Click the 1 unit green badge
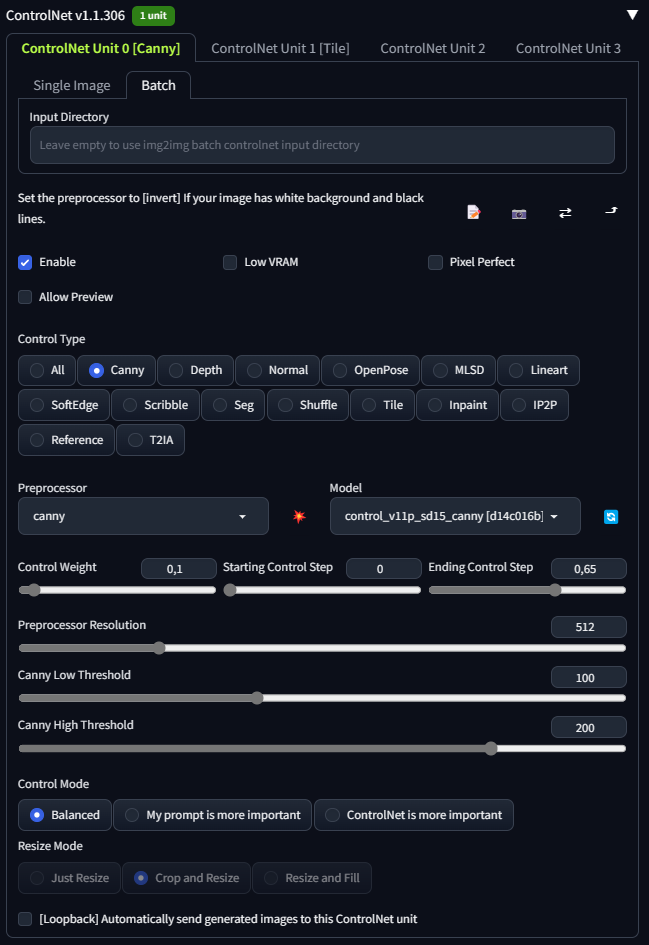Viewport: 649px width, 945px height. click(154, 16)
